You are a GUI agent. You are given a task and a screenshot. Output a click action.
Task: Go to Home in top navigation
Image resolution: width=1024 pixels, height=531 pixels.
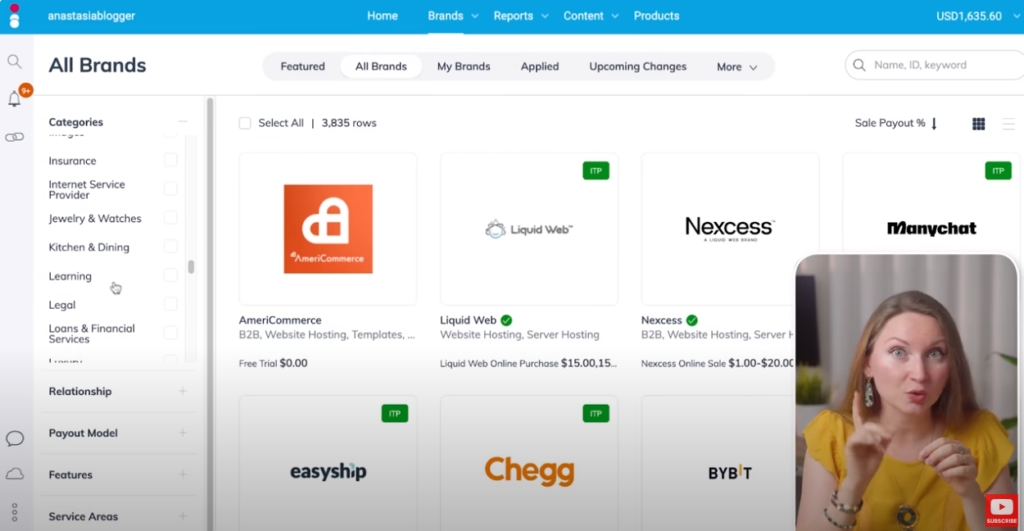382,16
